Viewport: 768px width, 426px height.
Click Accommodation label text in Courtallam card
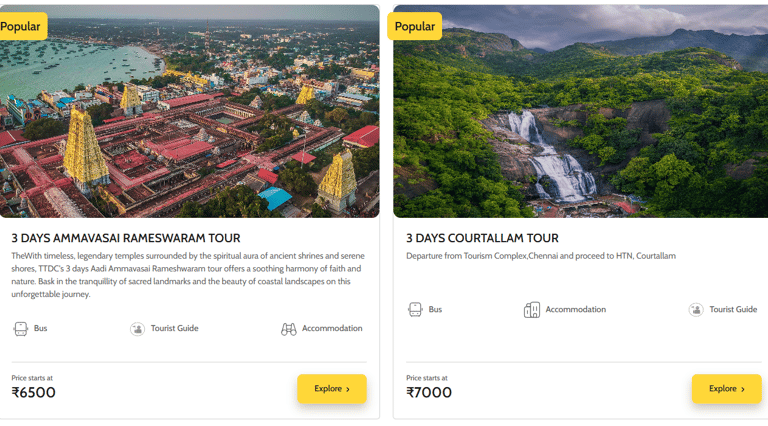pos(575,310)
